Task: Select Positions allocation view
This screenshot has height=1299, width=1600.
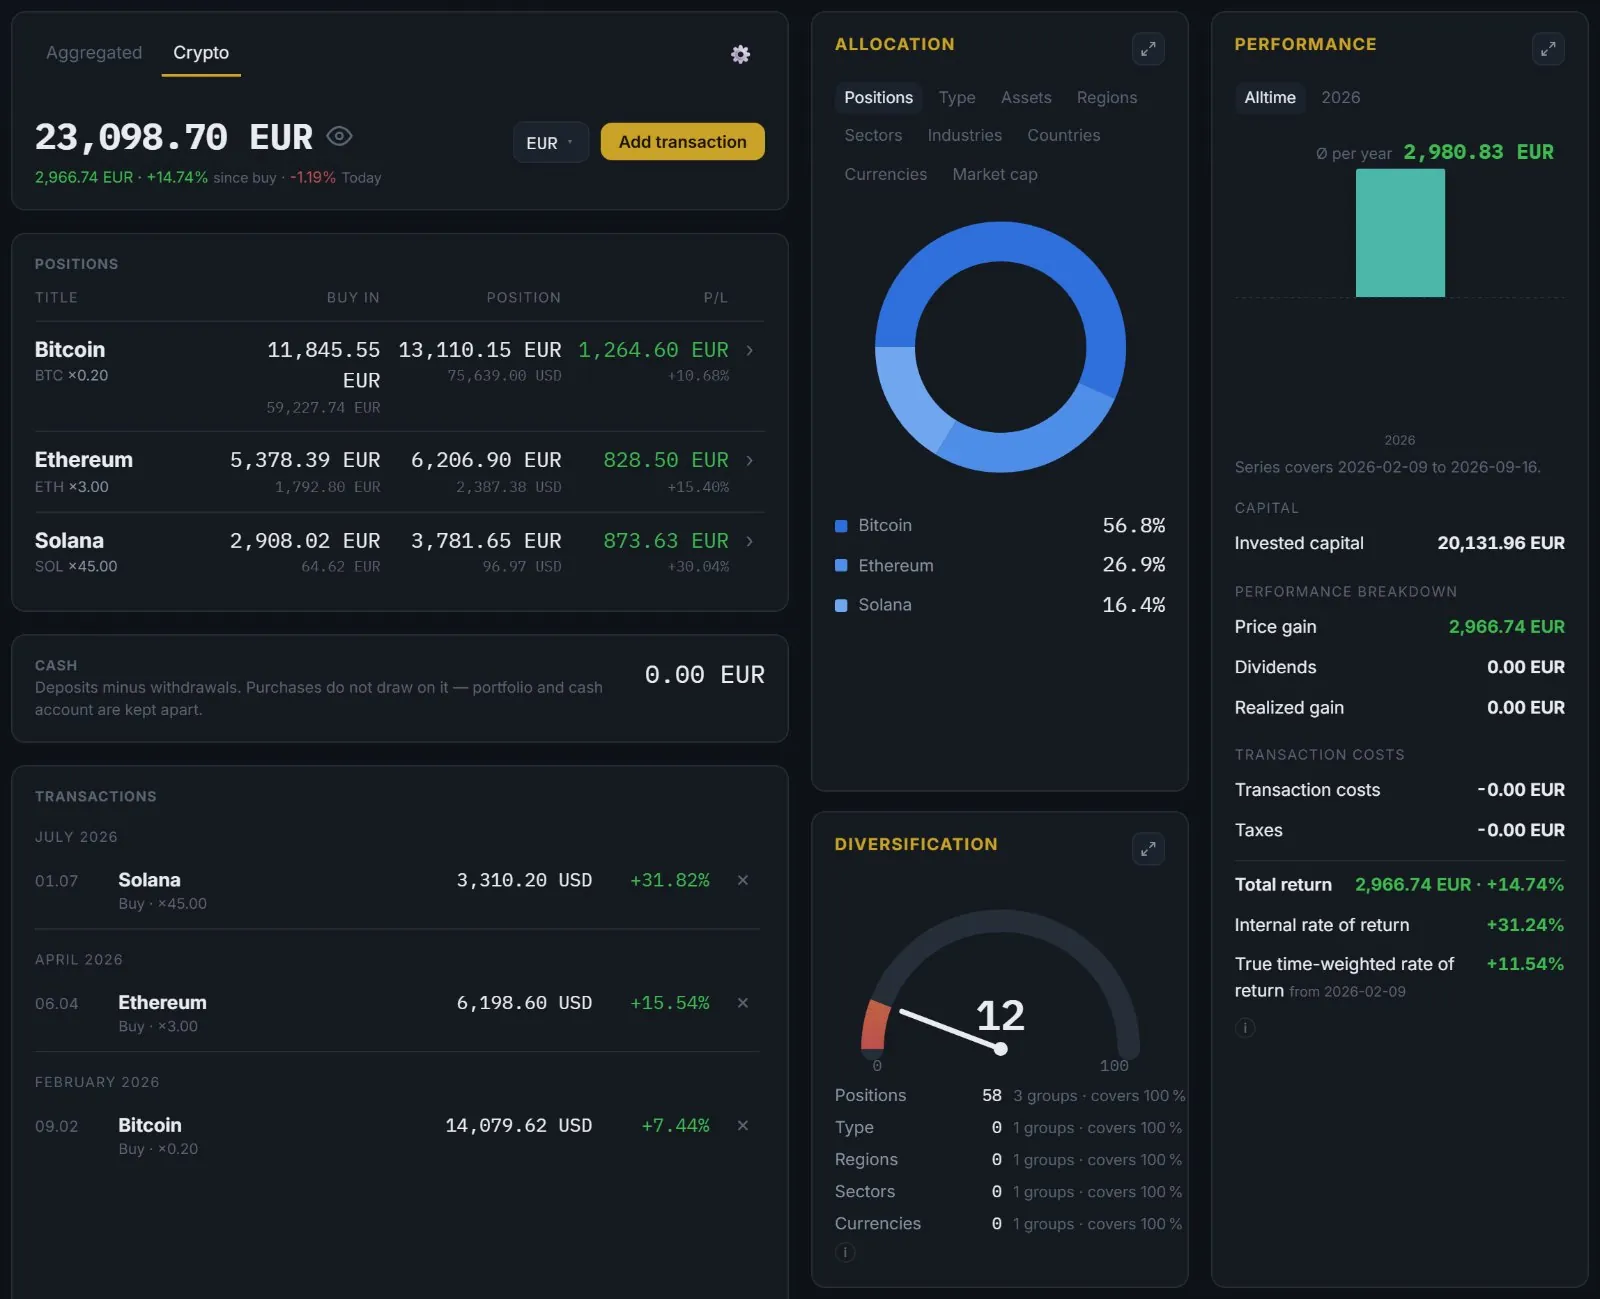Action: click(878, 97)
